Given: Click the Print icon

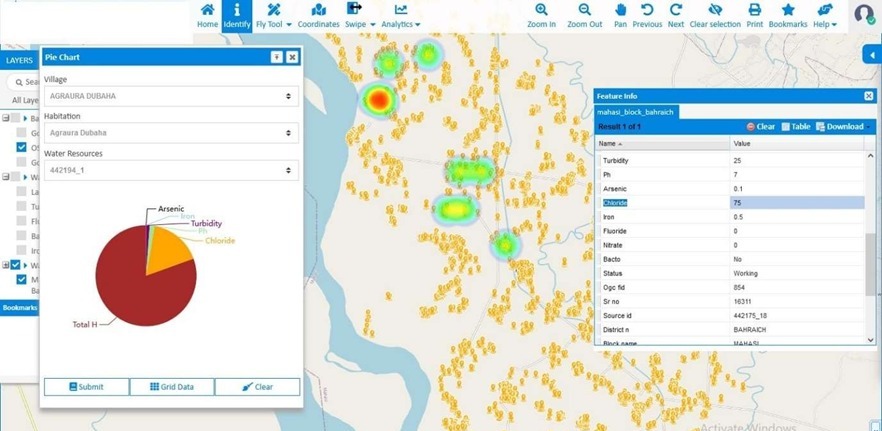Looking at the screenshot, I should tap(754, 16).
